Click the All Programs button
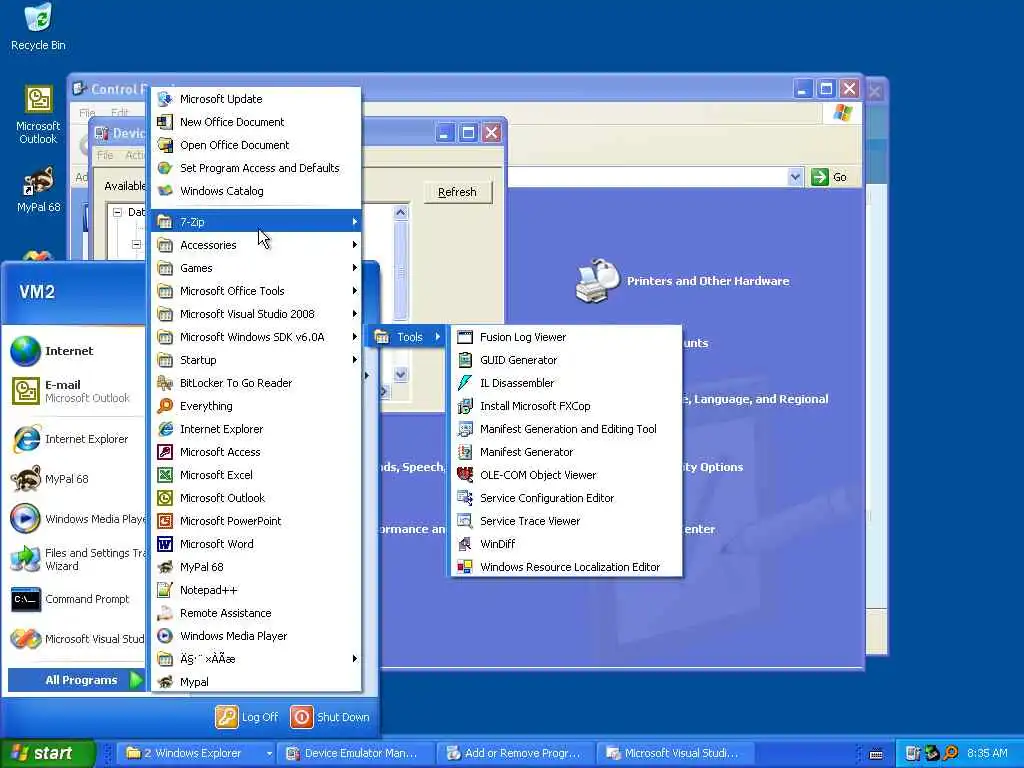 click(76, 680)
